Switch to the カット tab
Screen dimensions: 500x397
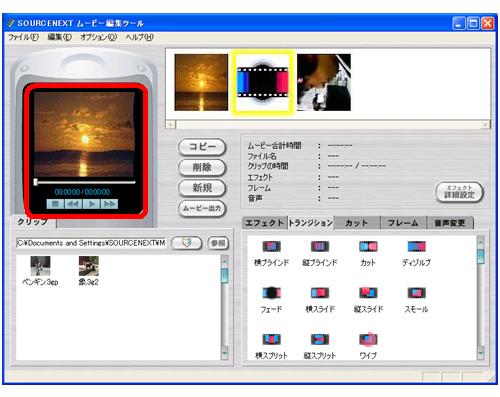[357, 223]
